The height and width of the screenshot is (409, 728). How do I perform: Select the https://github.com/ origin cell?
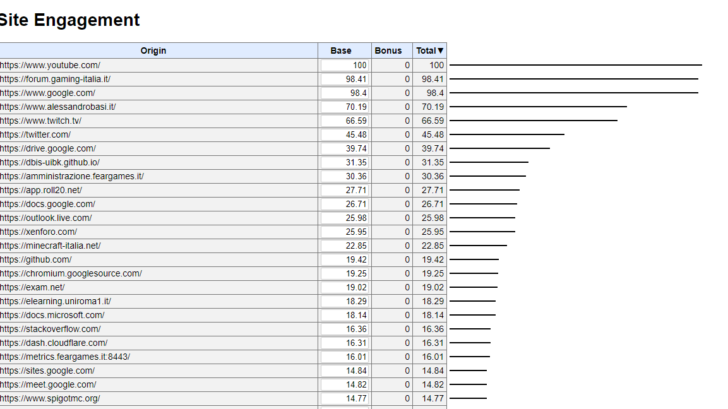(158, 260)
